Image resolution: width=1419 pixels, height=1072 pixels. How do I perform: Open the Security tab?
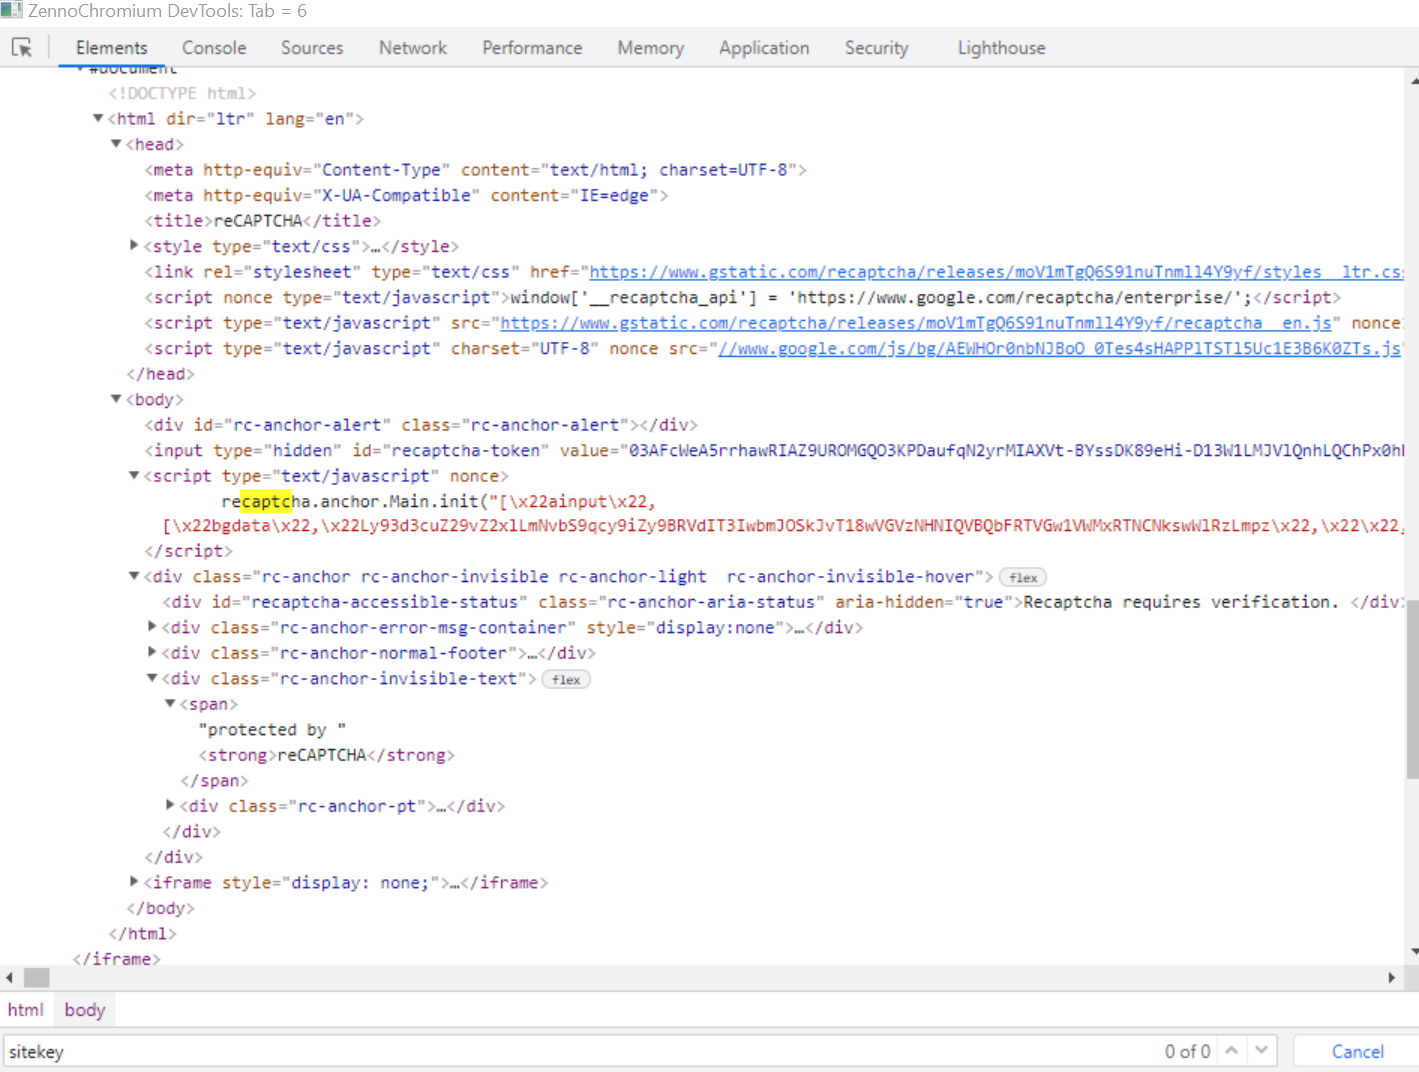tap(877, 47)
